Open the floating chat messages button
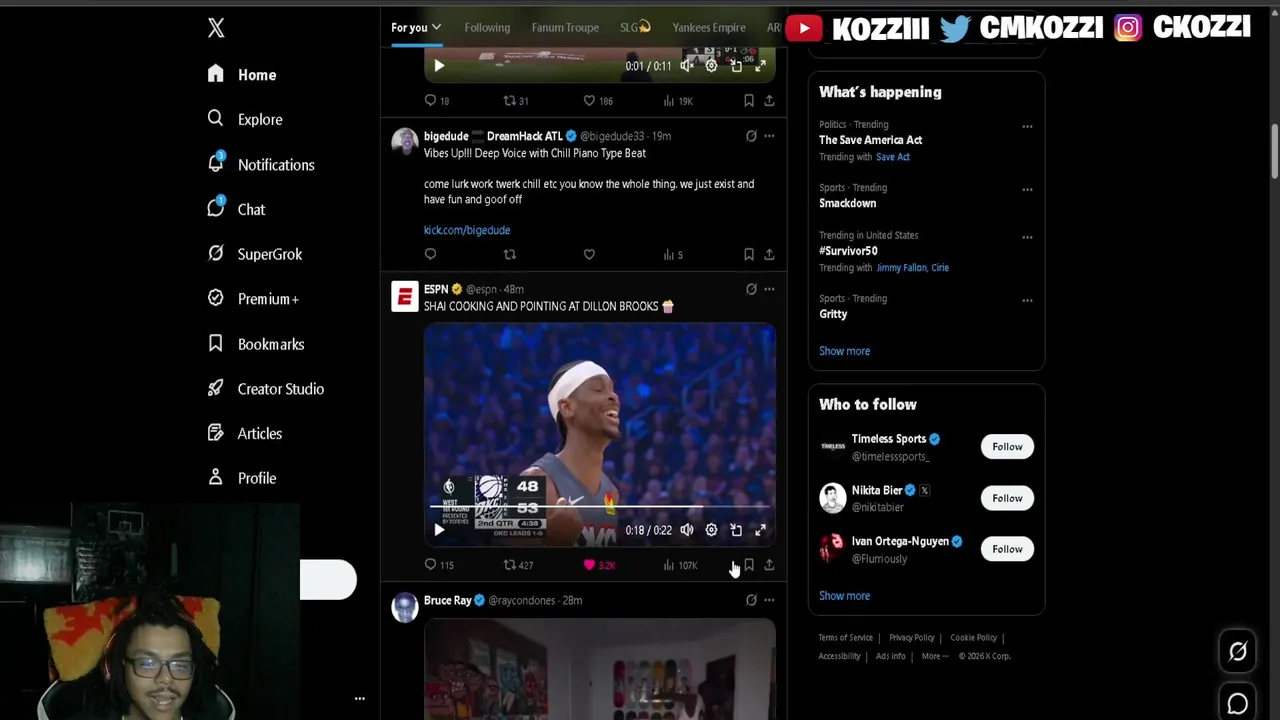Image resolution: width=1280 pixels, height=720 pixels. coord(1238,704)
